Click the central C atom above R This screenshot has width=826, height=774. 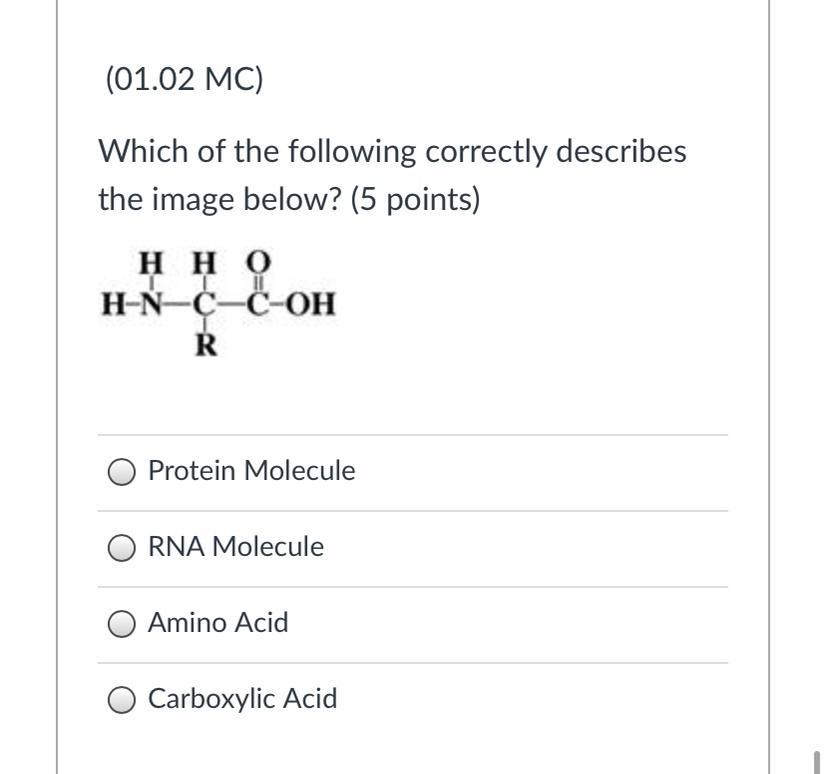pos(205,303)
